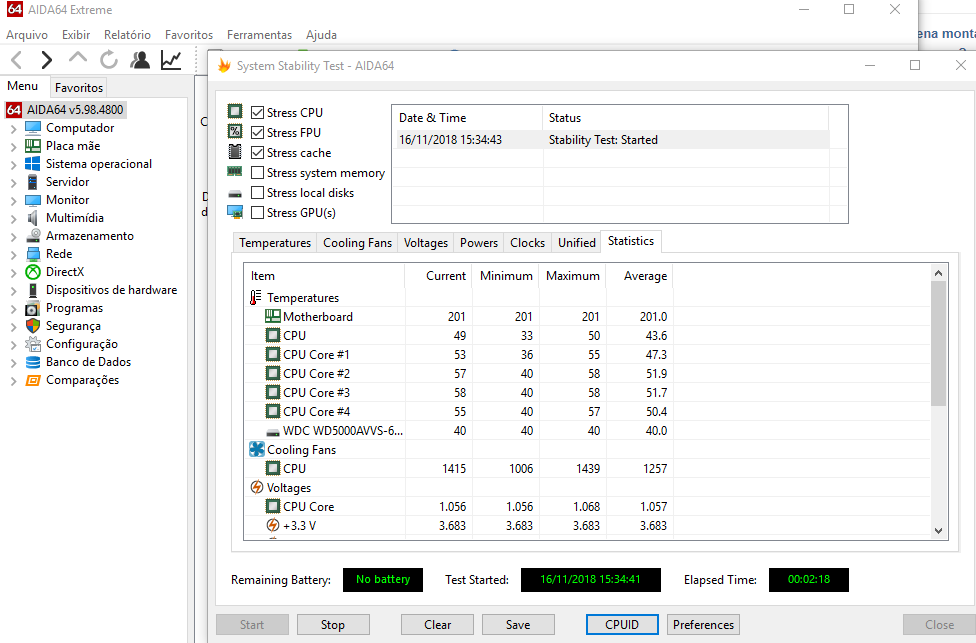
Task: Click the Temperatures thermometer icon in list
Action: (x=256, y=298)
